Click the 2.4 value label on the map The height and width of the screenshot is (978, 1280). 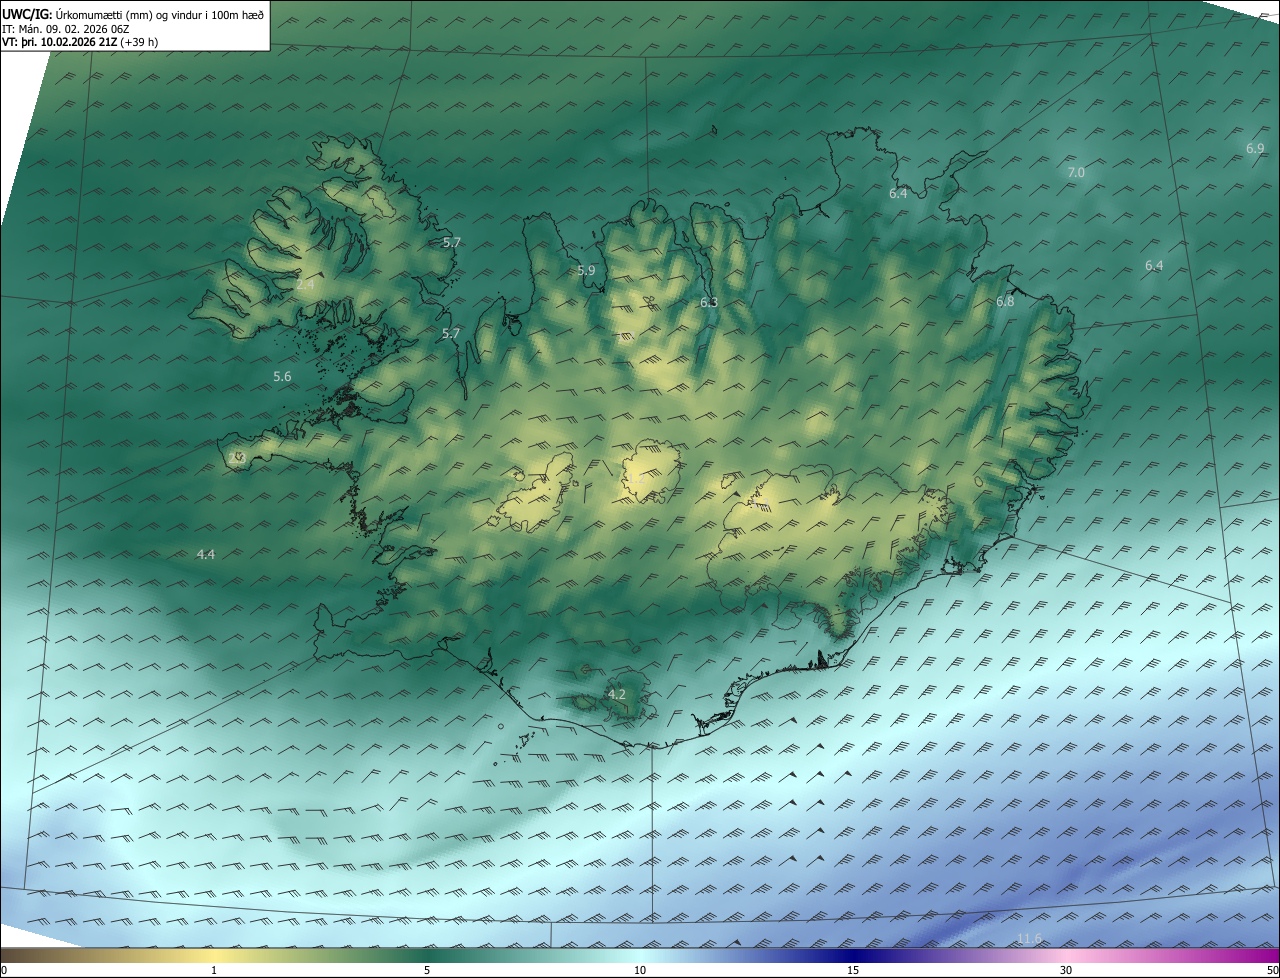pos(305,285)
